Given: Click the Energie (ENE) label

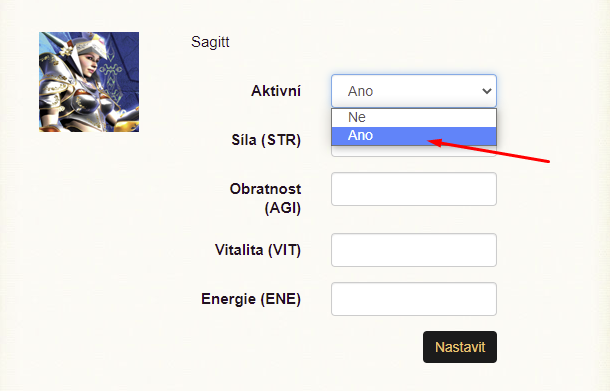Looking at the screenshot, I should point(251,299).
